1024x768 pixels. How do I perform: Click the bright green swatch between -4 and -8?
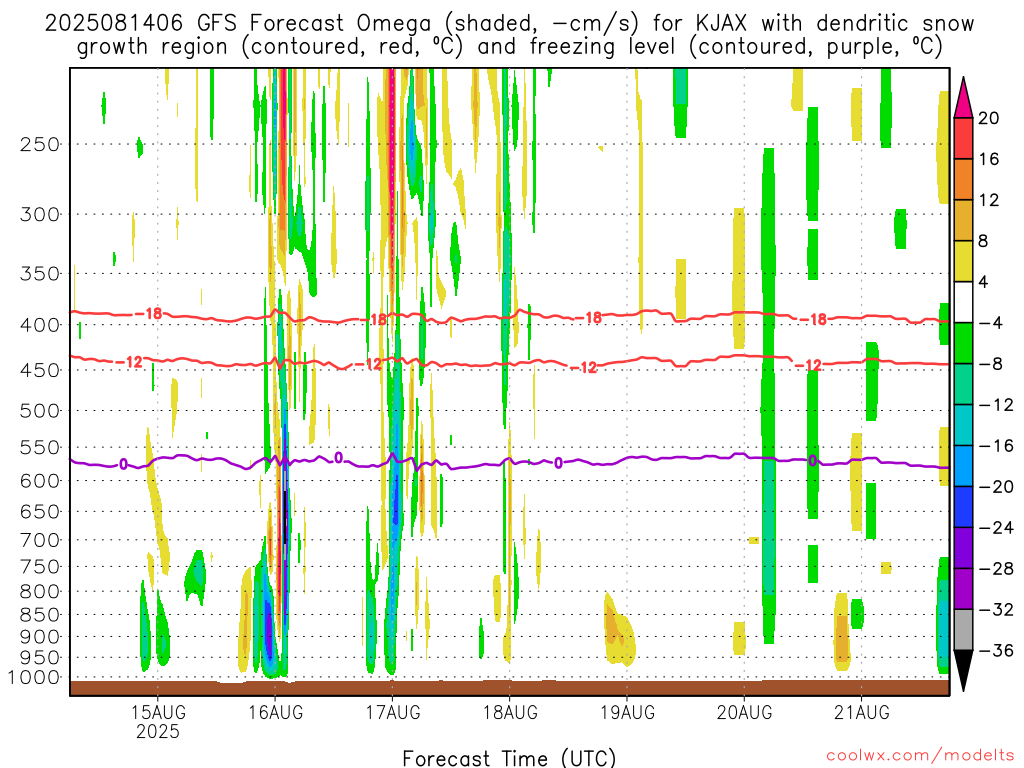pyautogui.click(x=963, y=344)
